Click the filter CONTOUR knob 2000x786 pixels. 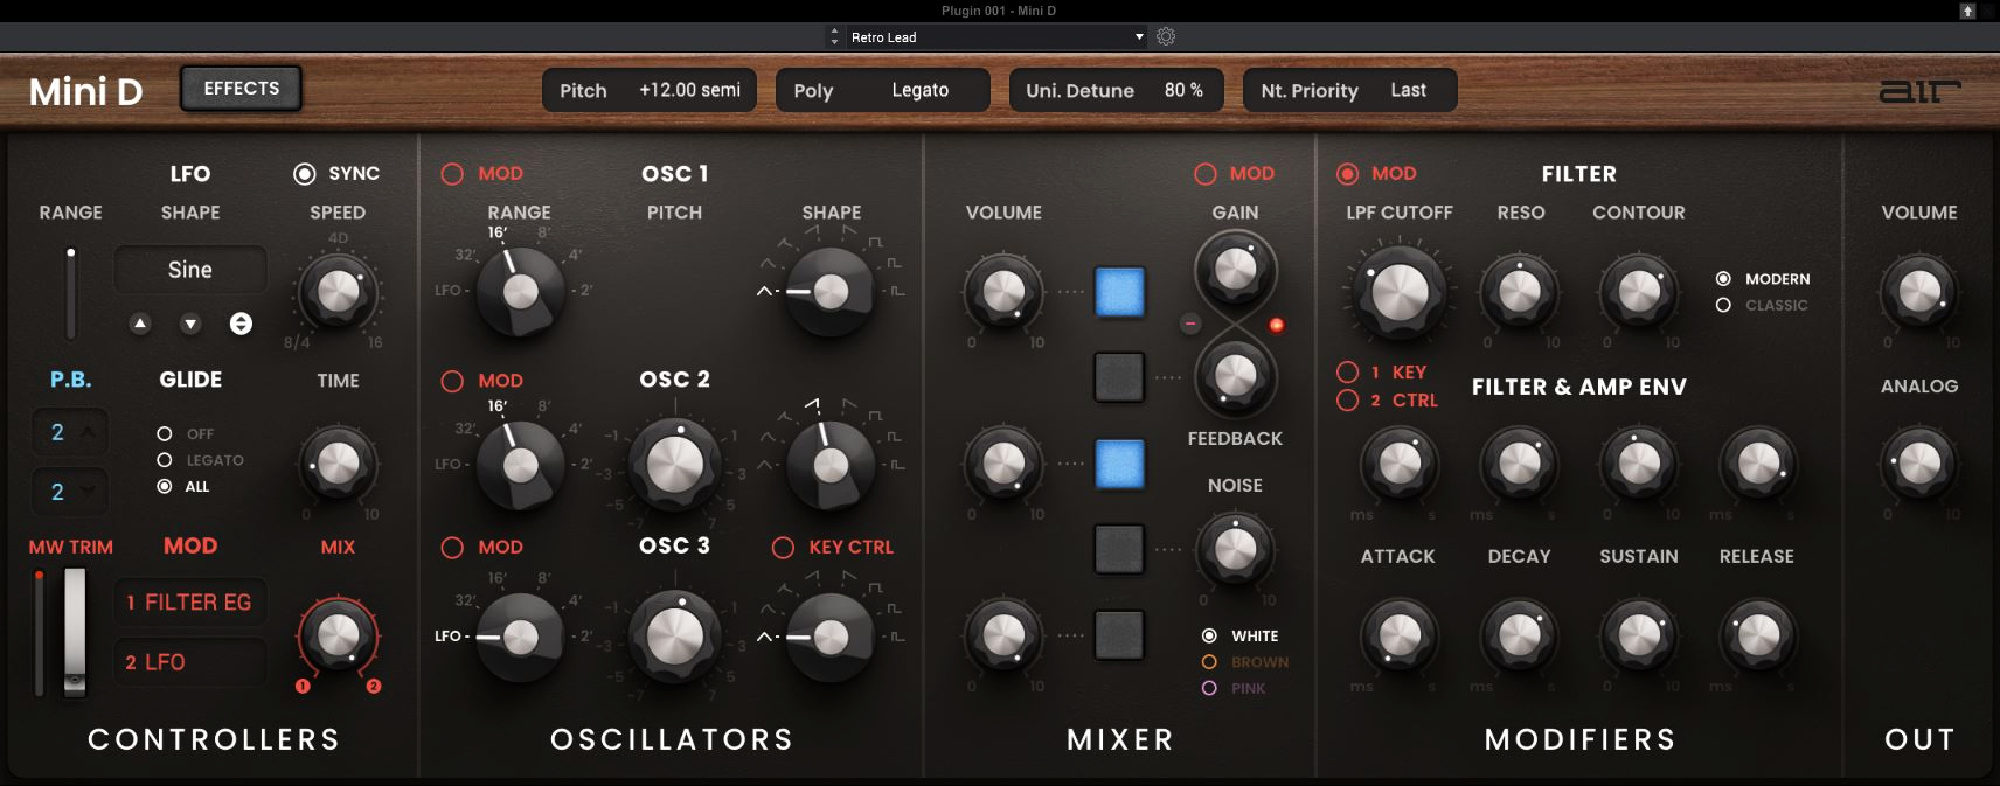pyautogui.click(x=1639, y=292)
